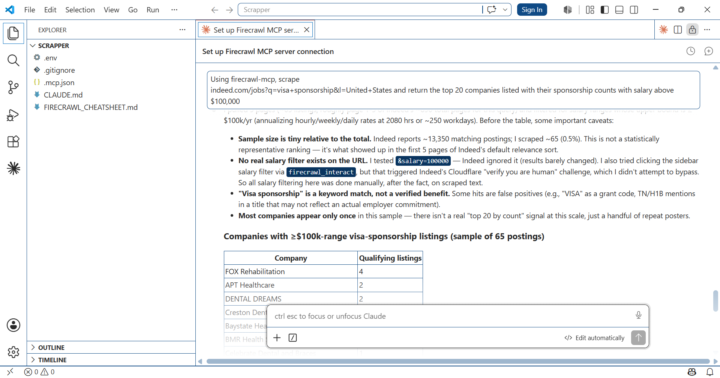The image size is (720, 378).
Task: Click the firecrawl_interact code label
Action: point(321,172)
